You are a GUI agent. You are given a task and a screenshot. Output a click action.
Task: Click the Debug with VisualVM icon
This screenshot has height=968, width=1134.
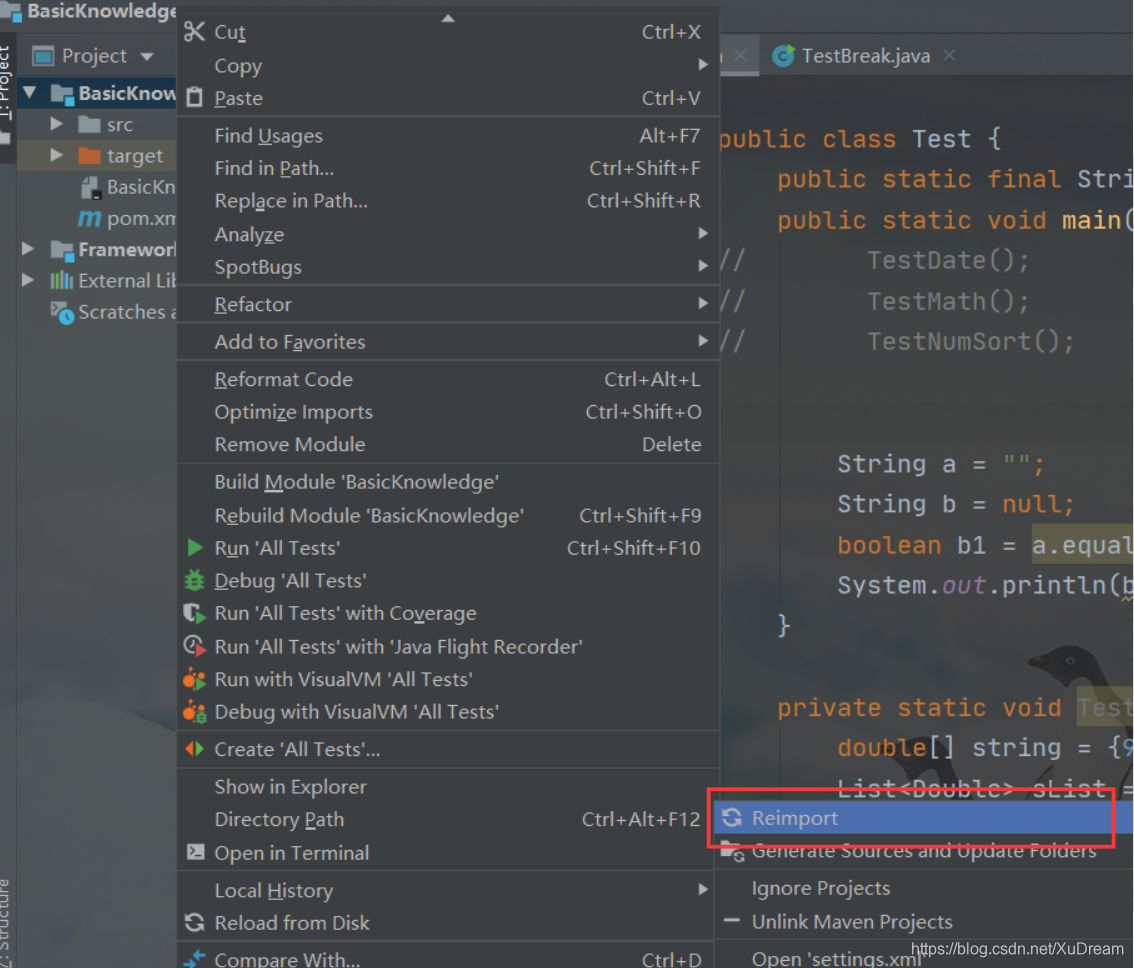point(194,712)
